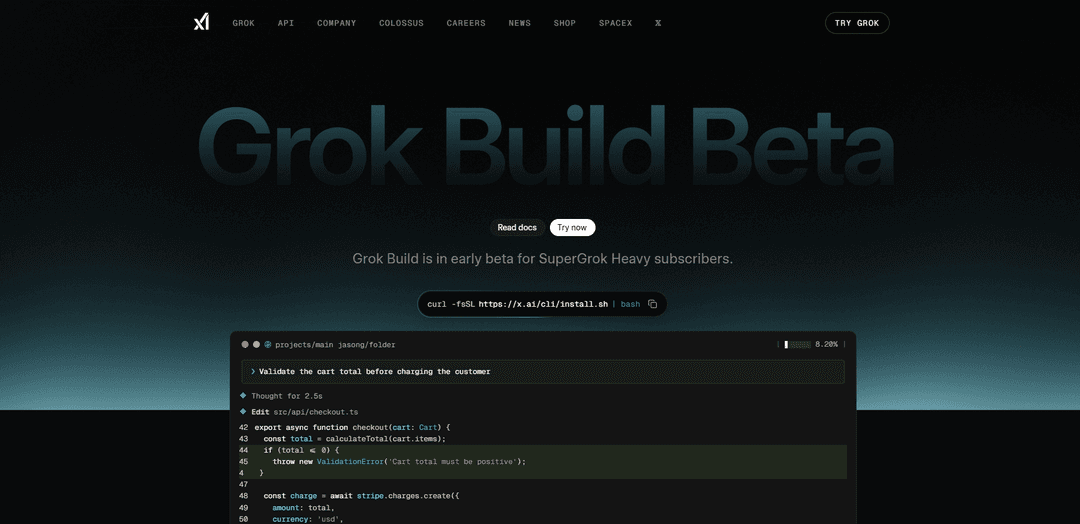Go to COLOSSUS page
Viewport: 1080px width, 524px height.
402,23
